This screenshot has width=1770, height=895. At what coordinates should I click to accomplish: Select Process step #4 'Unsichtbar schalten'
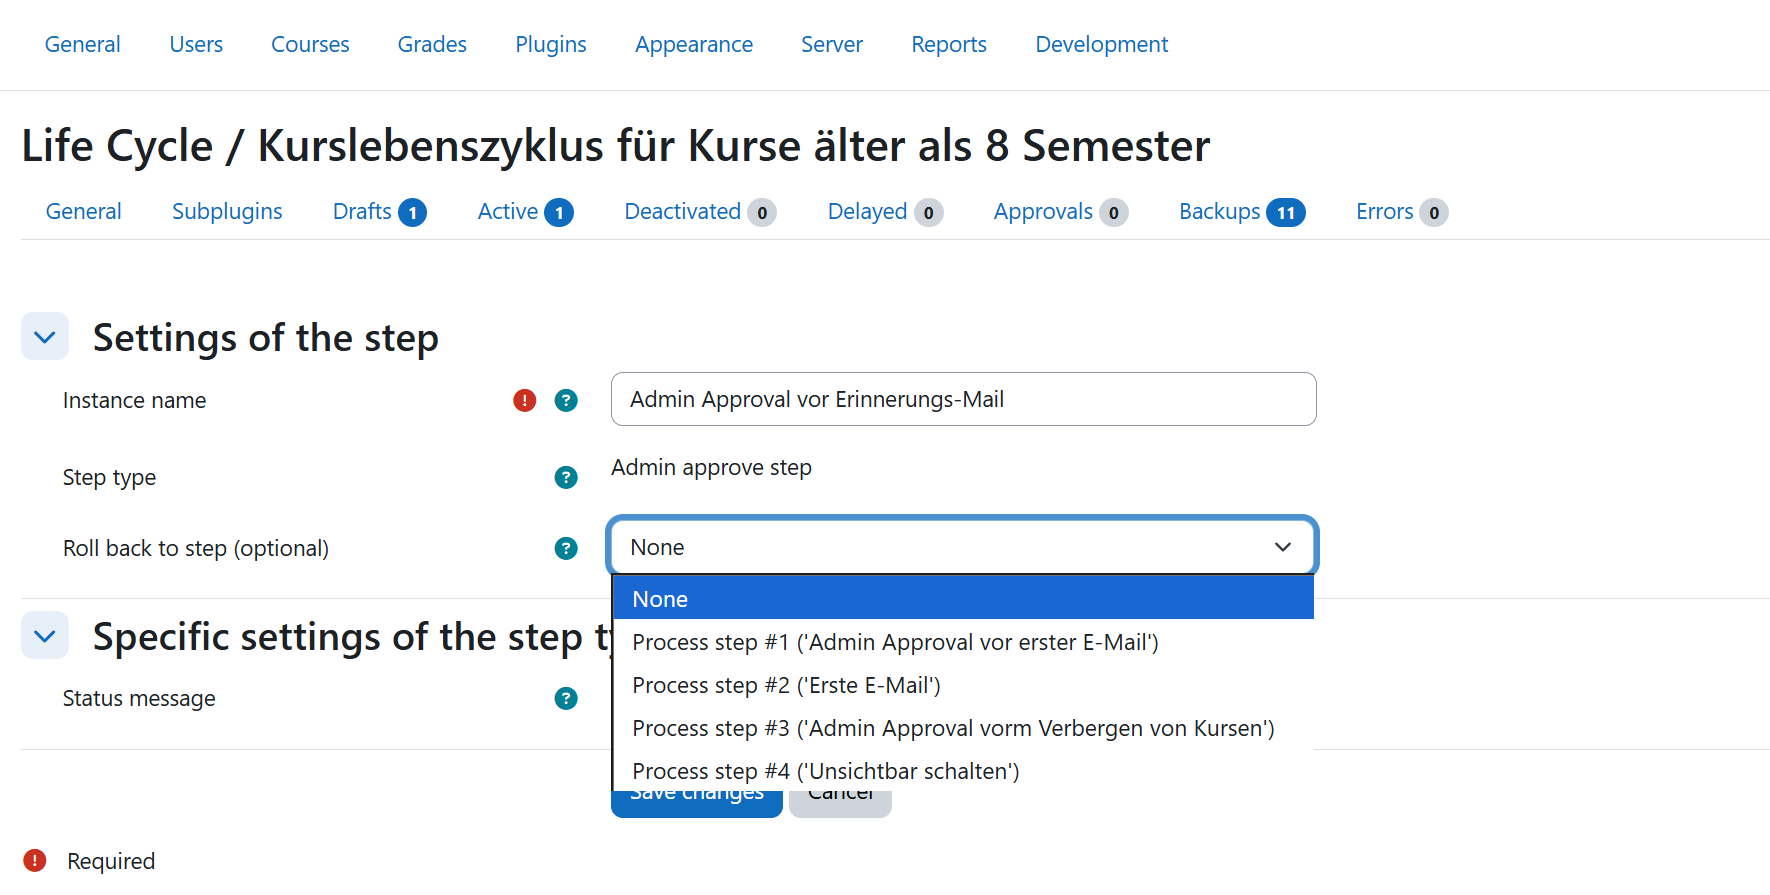pyautogui.click(x=825, y=771)
